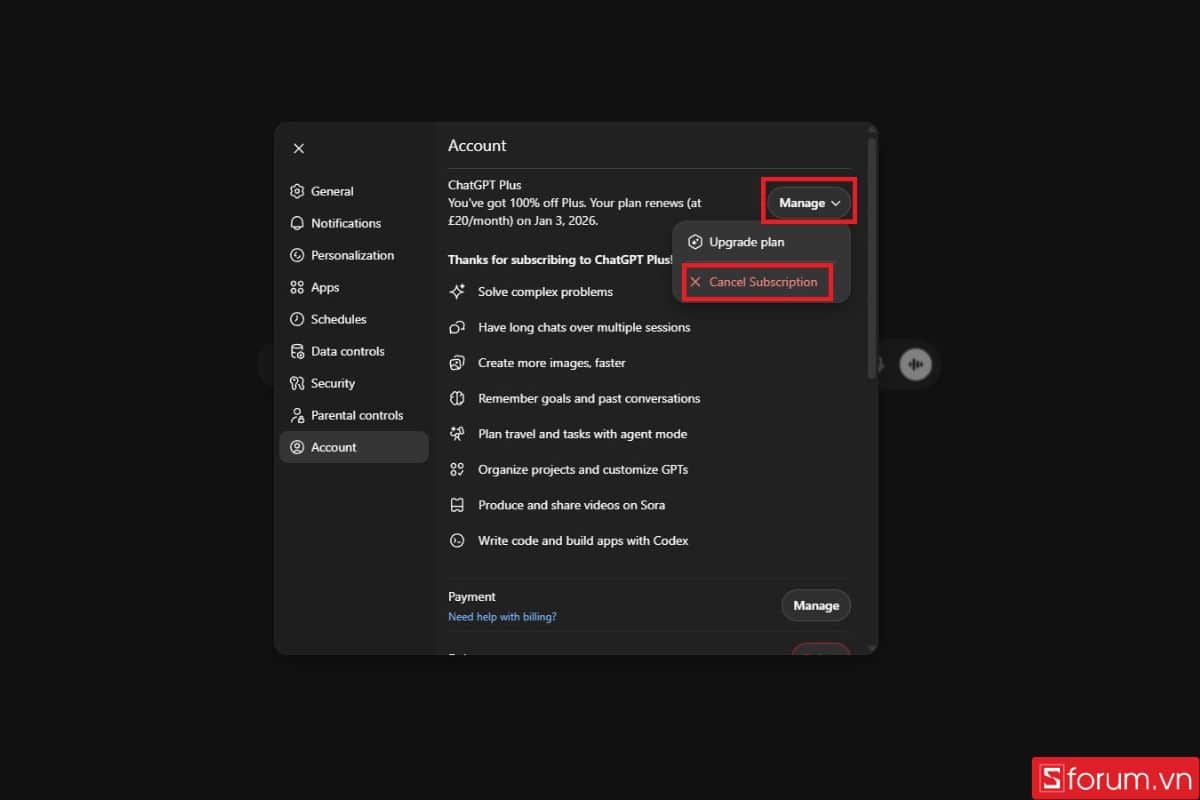Click the brain icon for Remember goals
This screenshot has width=1200, height=800.
click(x=457, y=398)
